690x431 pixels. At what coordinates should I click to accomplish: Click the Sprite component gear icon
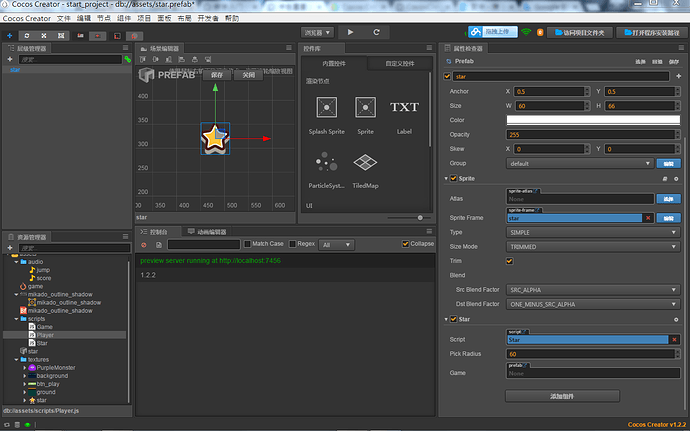(x=676, y=179)
